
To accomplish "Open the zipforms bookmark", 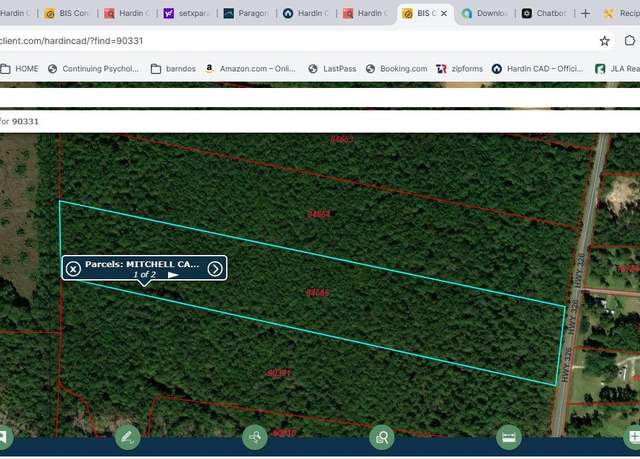I will (x=460, y=69).
